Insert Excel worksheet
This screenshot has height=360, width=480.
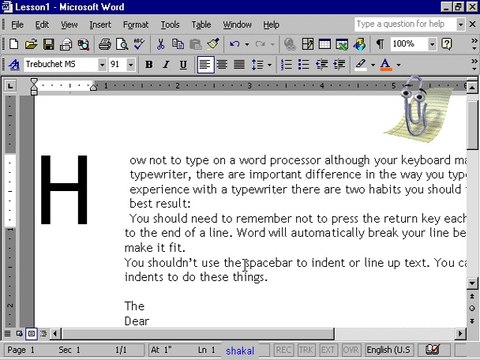[342, 44]
